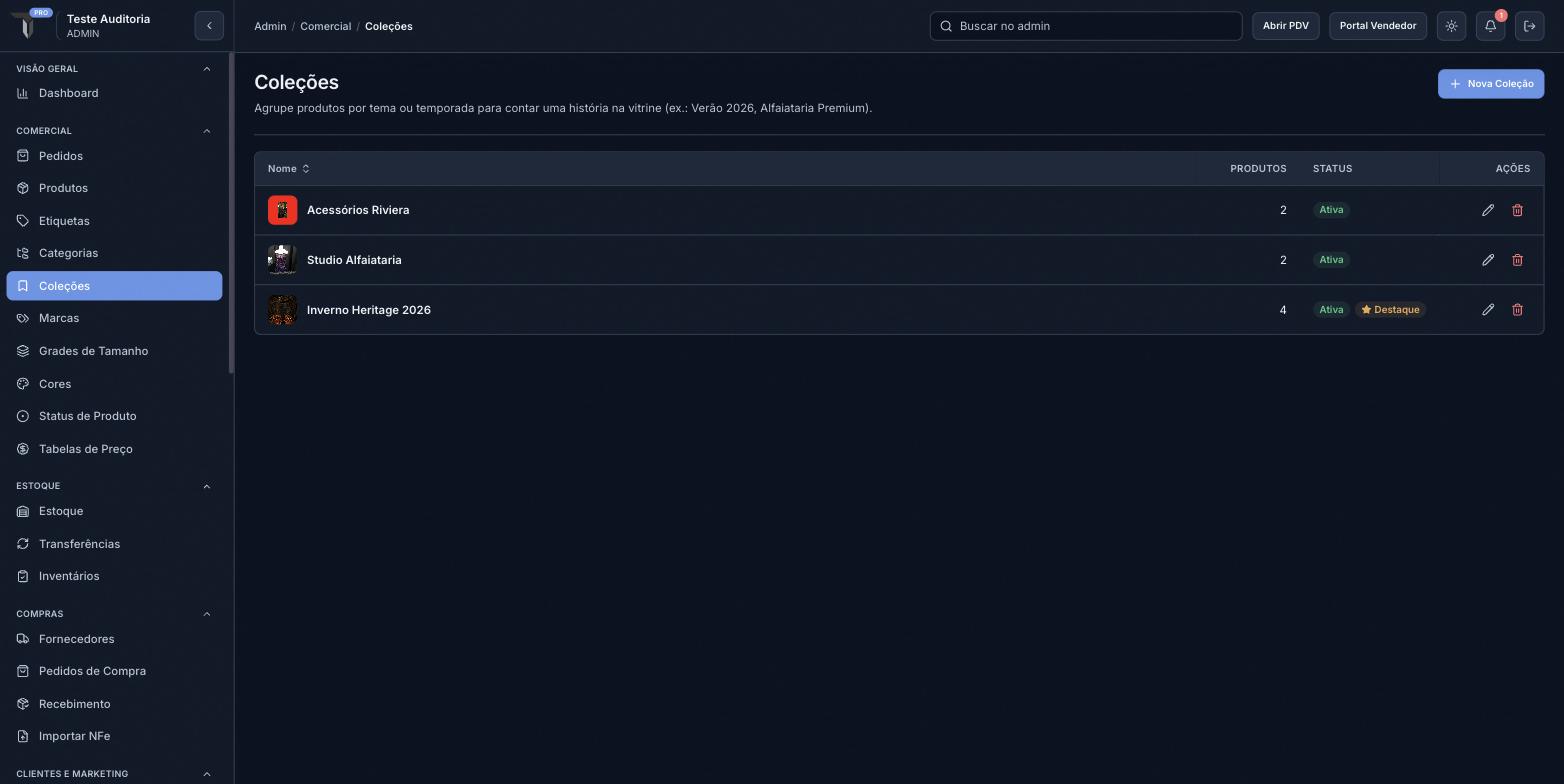The image size is (1564, 784).
Task: Focus the Buscar no admin search field
Action: [1086, 26]
